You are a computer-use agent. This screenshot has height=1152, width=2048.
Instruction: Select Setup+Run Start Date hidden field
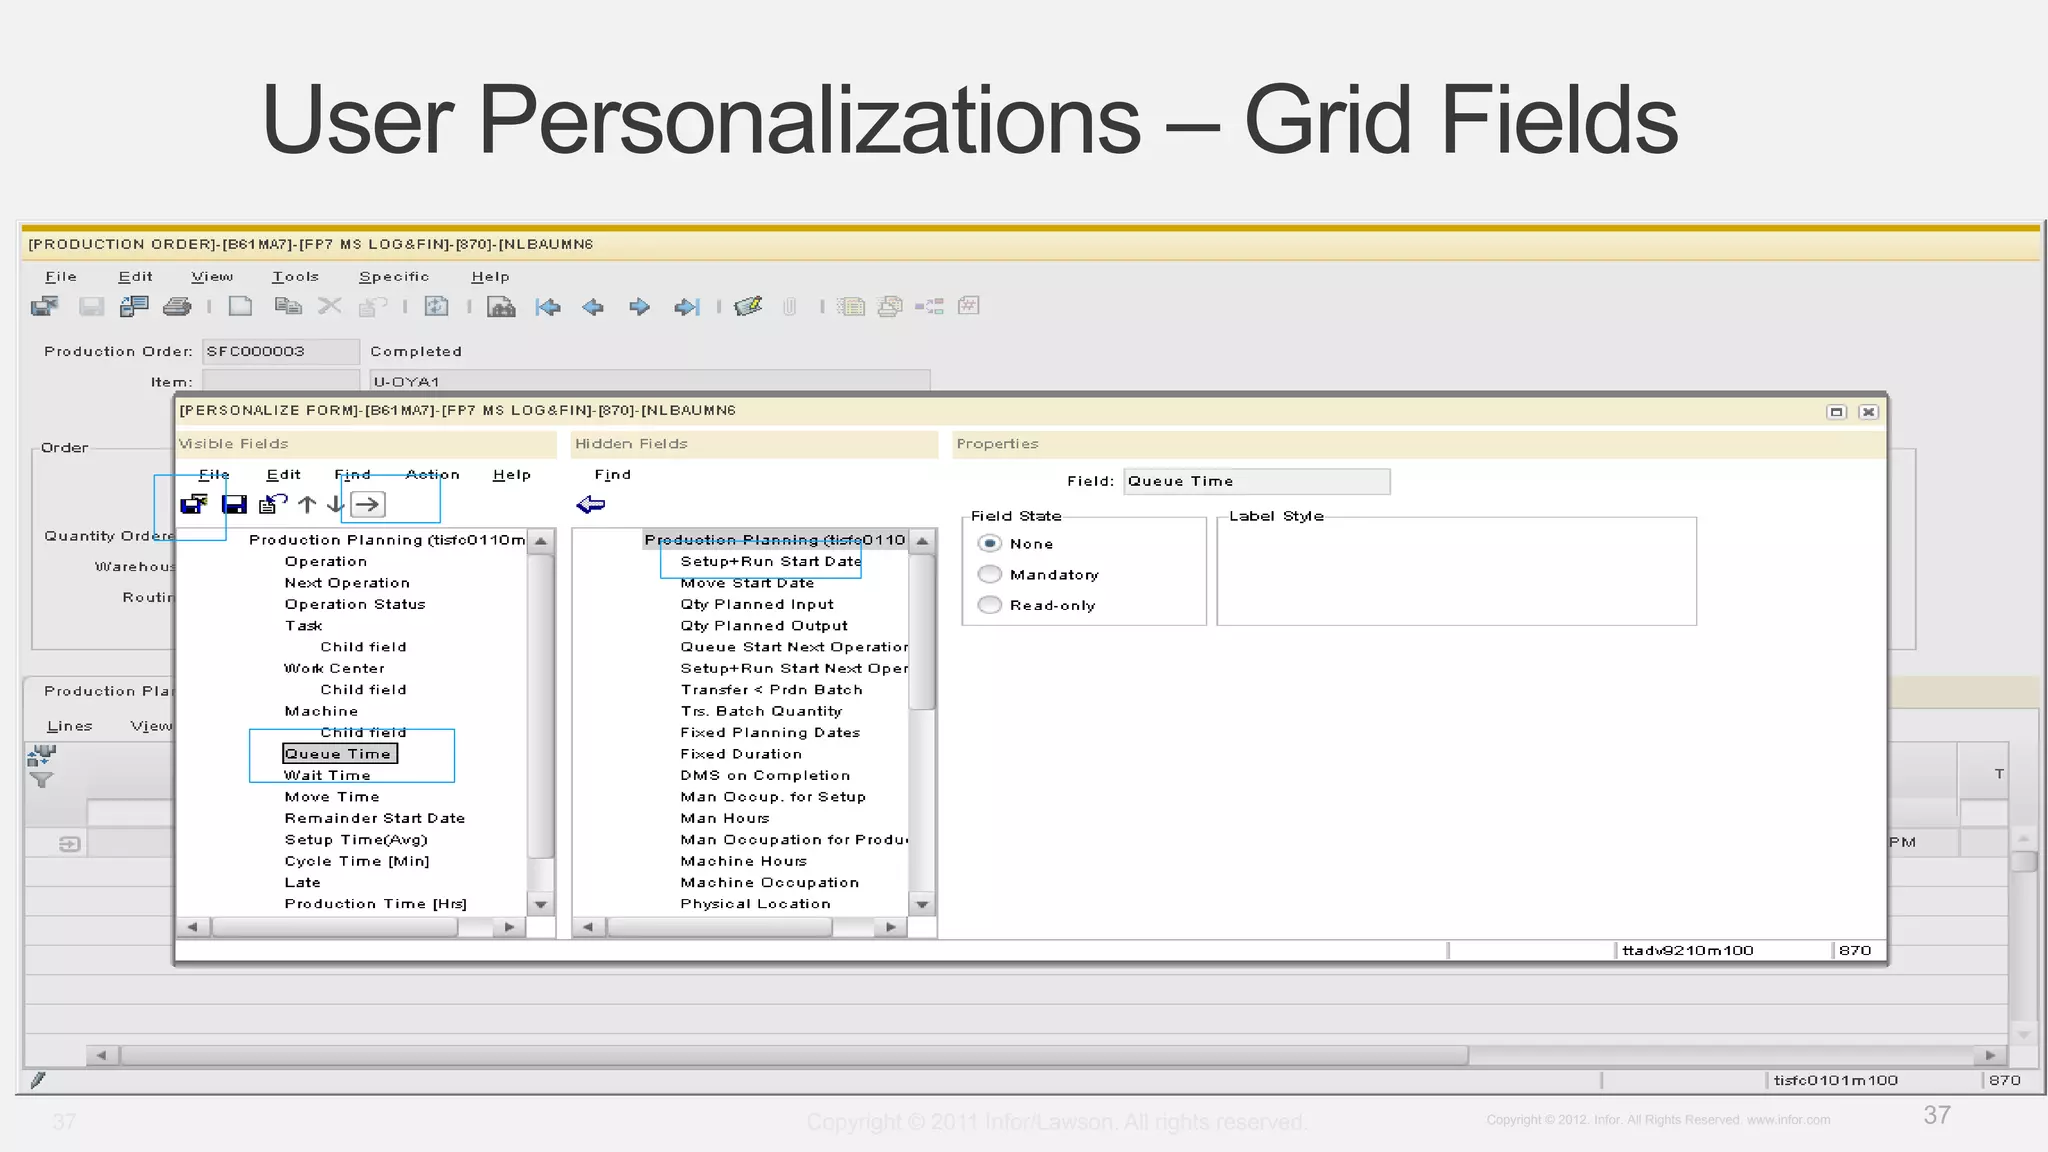pos(770,562)
